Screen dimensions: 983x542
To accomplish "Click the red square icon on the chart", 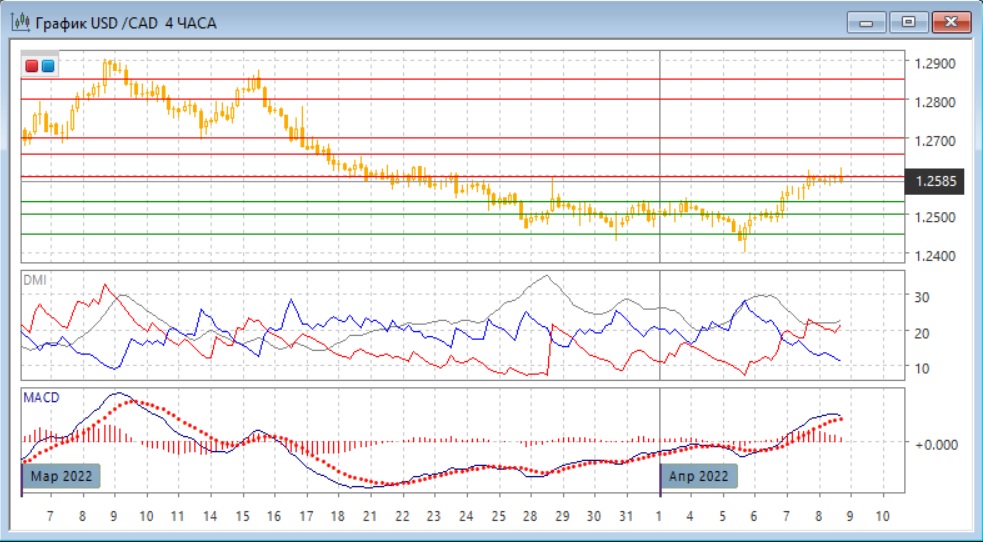I will [32, 66].
